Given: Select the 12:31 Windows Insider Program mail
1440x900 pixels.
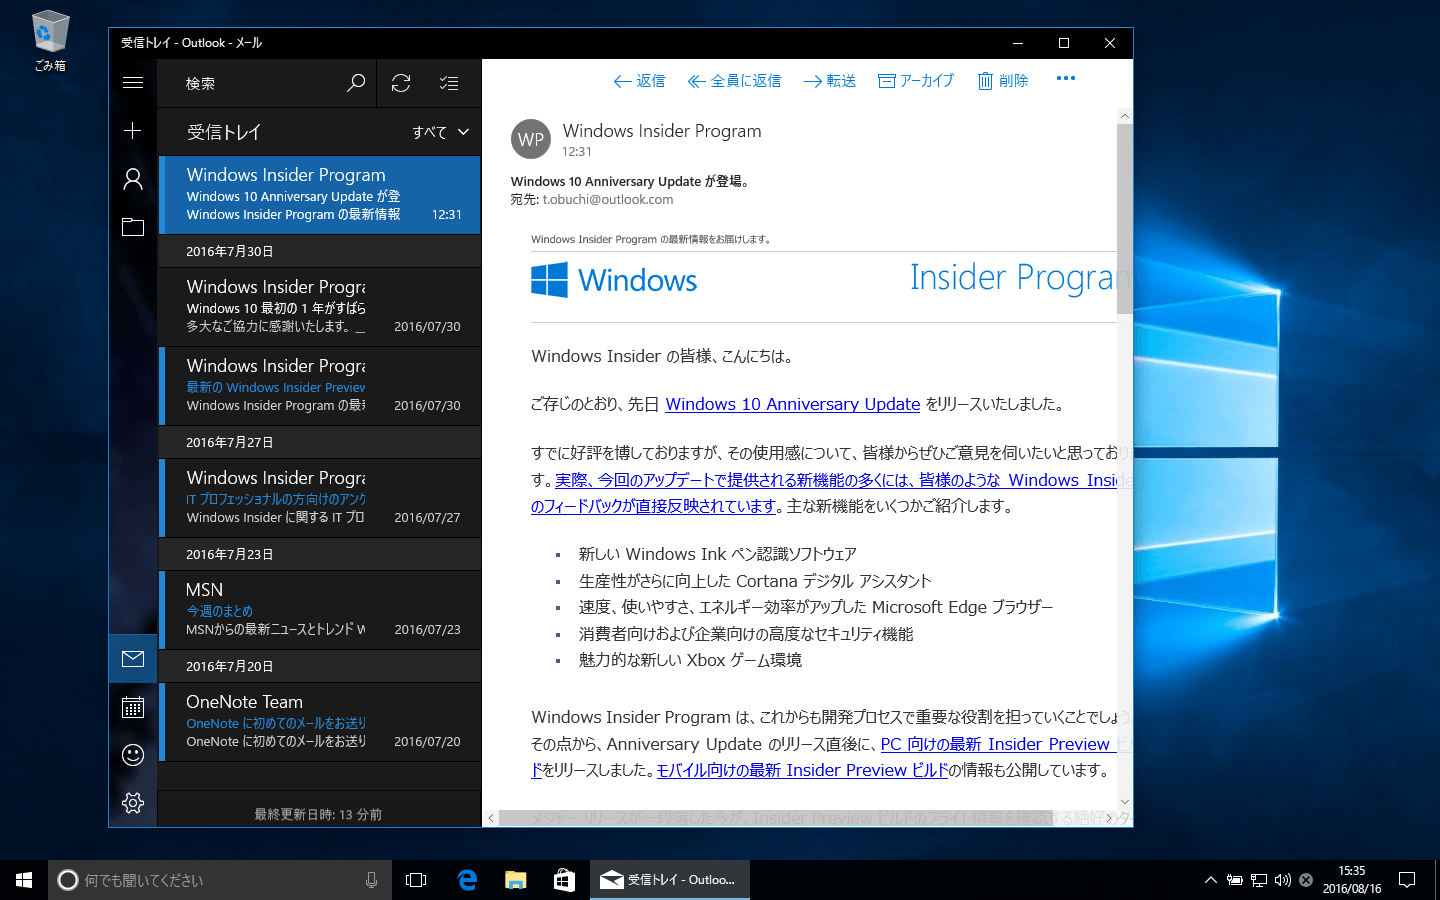Looking at the screenshot, I should click(x=320, y=195).
